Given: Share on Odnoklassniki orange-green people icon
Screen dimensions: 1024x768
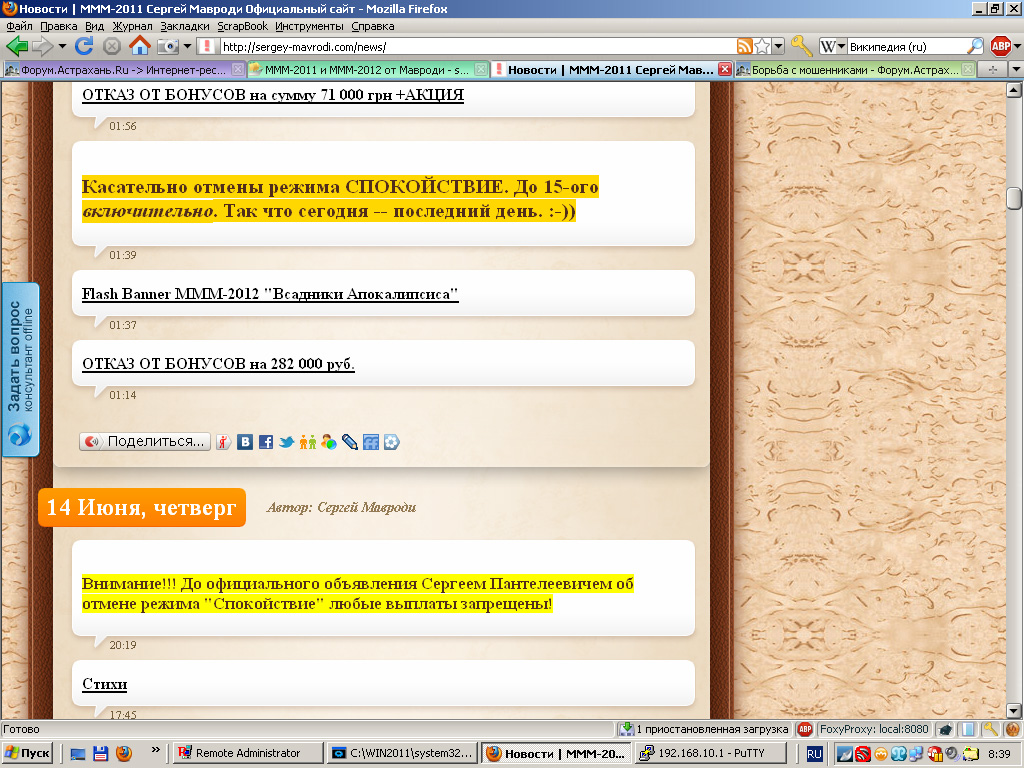Looking at the screenshot, I should (308, 442).
